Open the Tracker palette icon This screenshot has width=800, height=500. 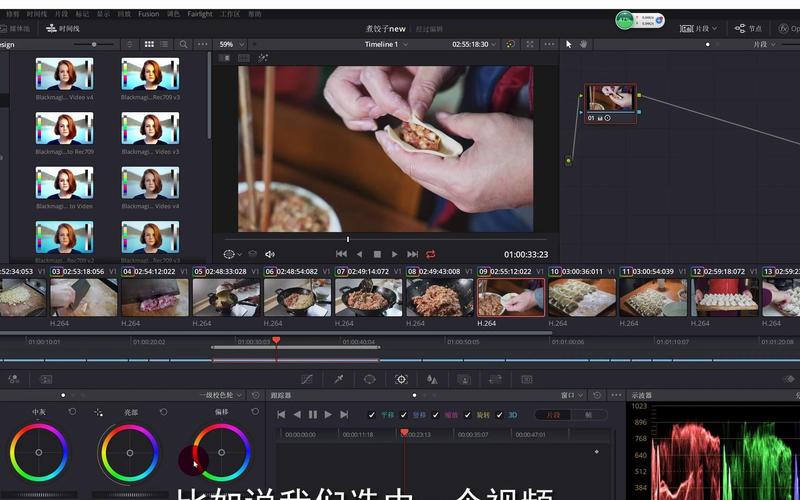pos(402,379)
